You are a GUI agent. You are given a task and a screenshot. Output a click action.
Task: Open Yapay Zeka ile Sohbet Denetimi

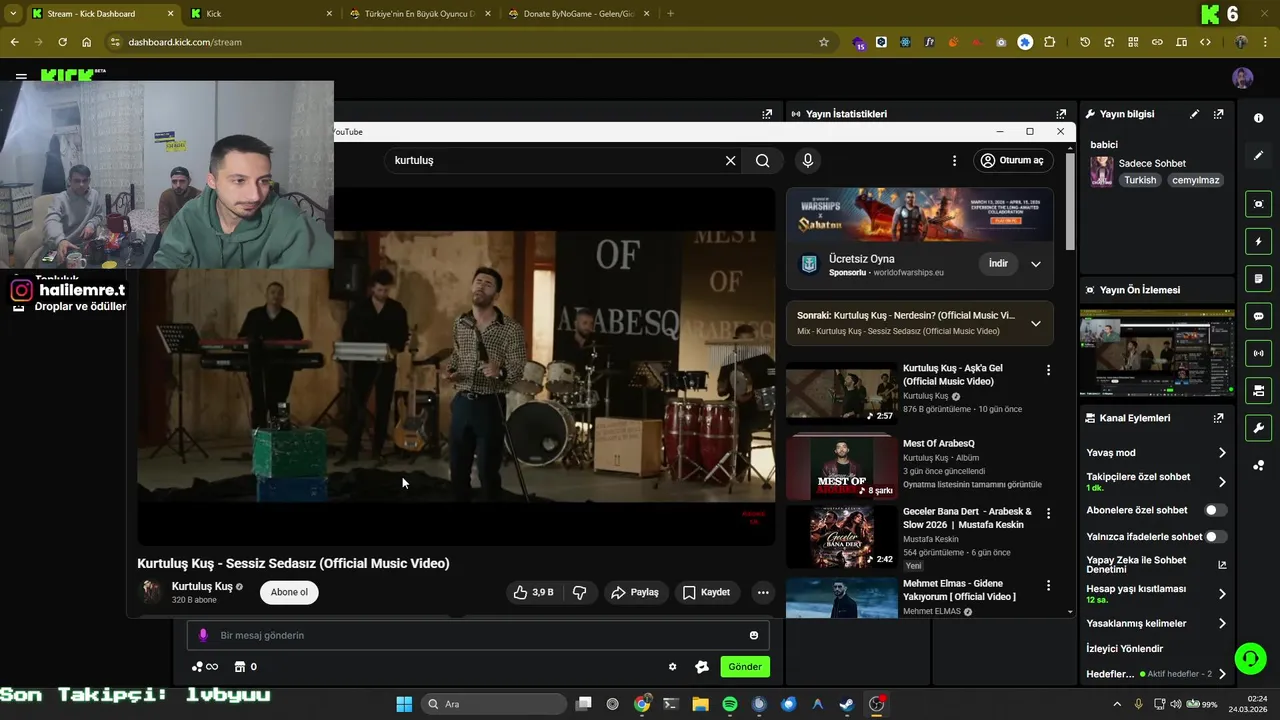pyautogui.click(x=1156, y=565)
